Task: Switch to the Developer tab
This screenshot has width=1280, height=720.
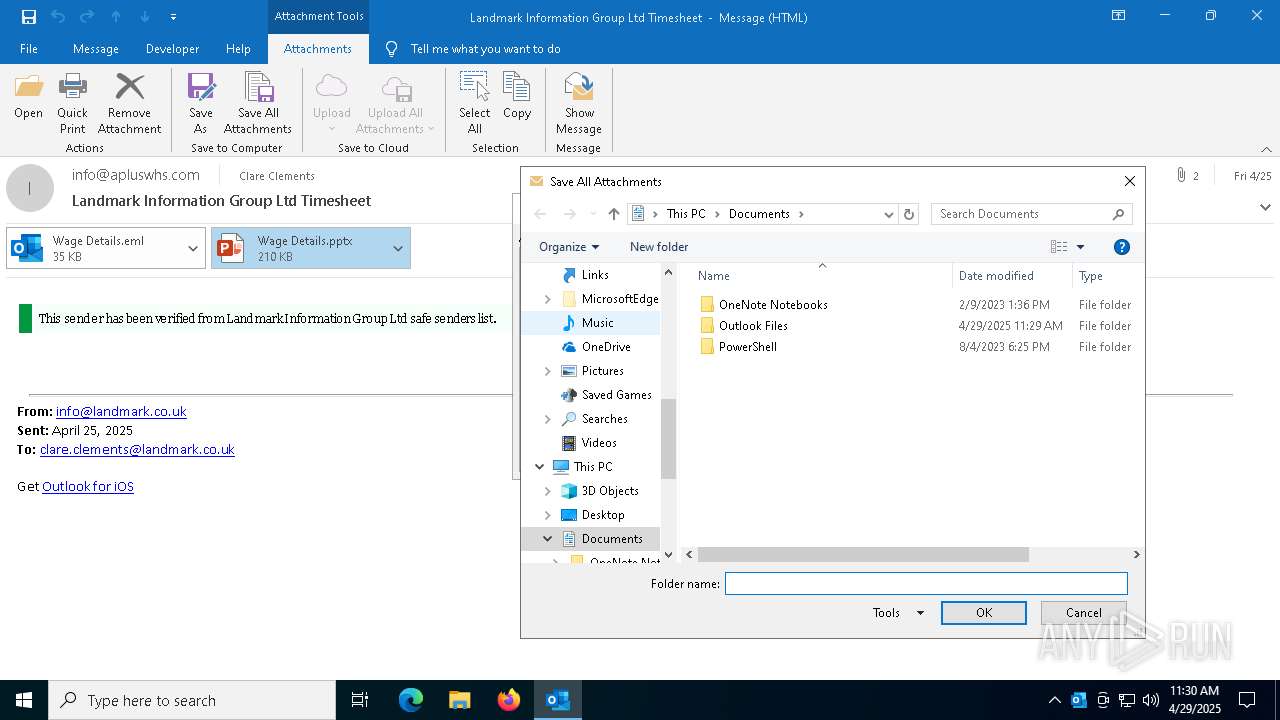Action: point(172,49)
